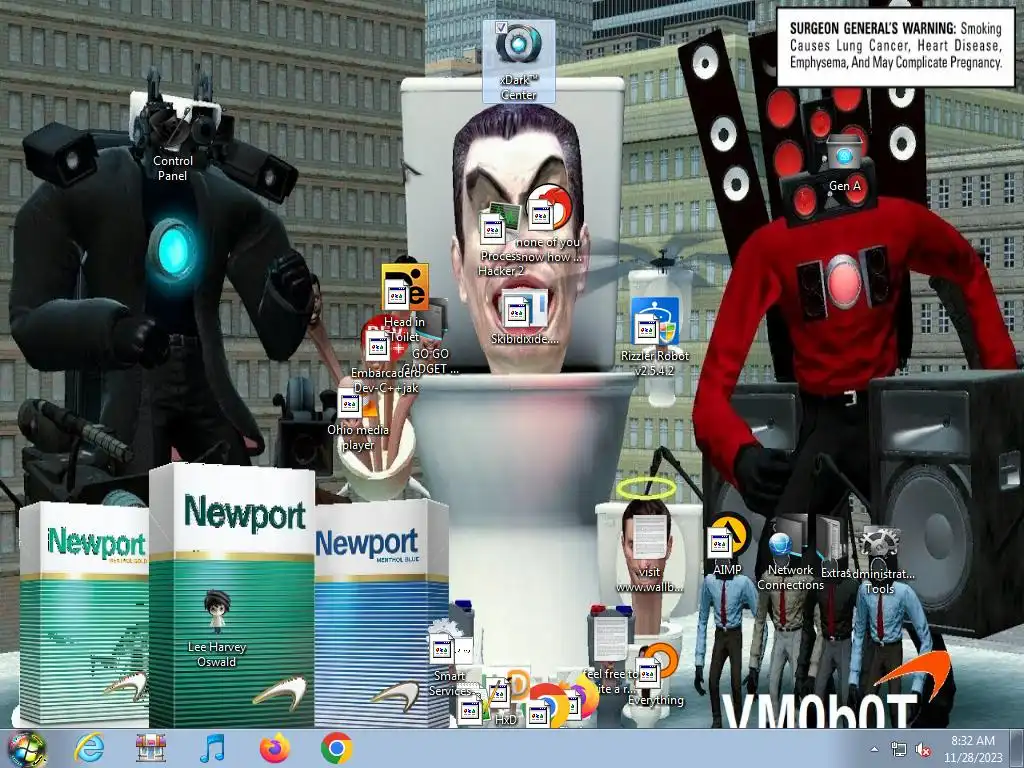Select the 'Ohio media player' label

coord(358,437)
